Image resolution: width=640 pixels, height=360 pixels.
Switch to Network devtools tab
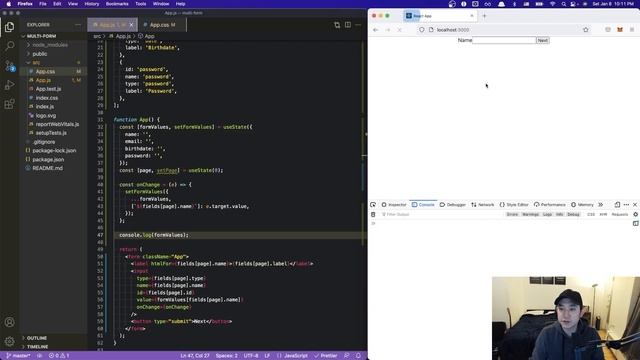(x=482, y=204)
